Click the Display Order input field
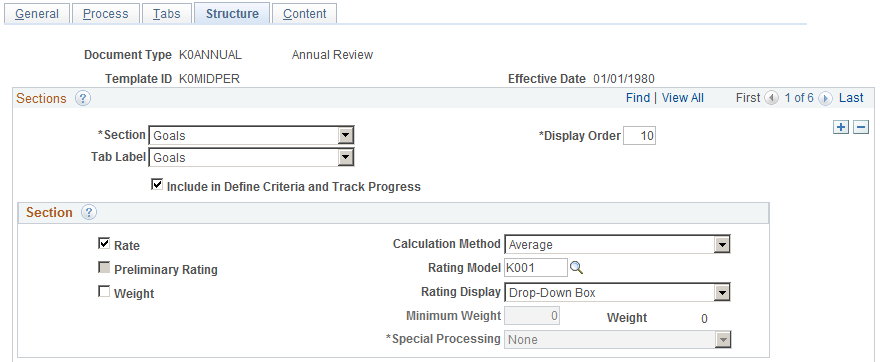The image size is (880, 362). (x=640, y=136)
